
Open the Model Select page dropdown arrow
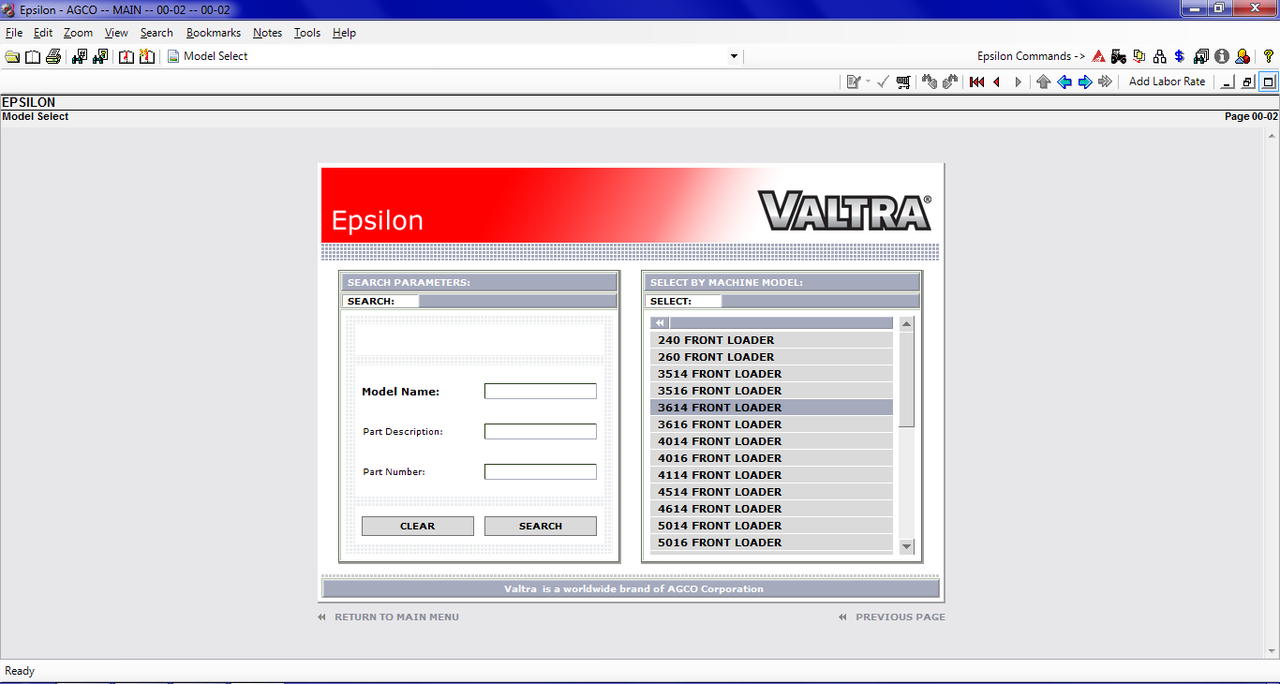[x=734, y=57]
